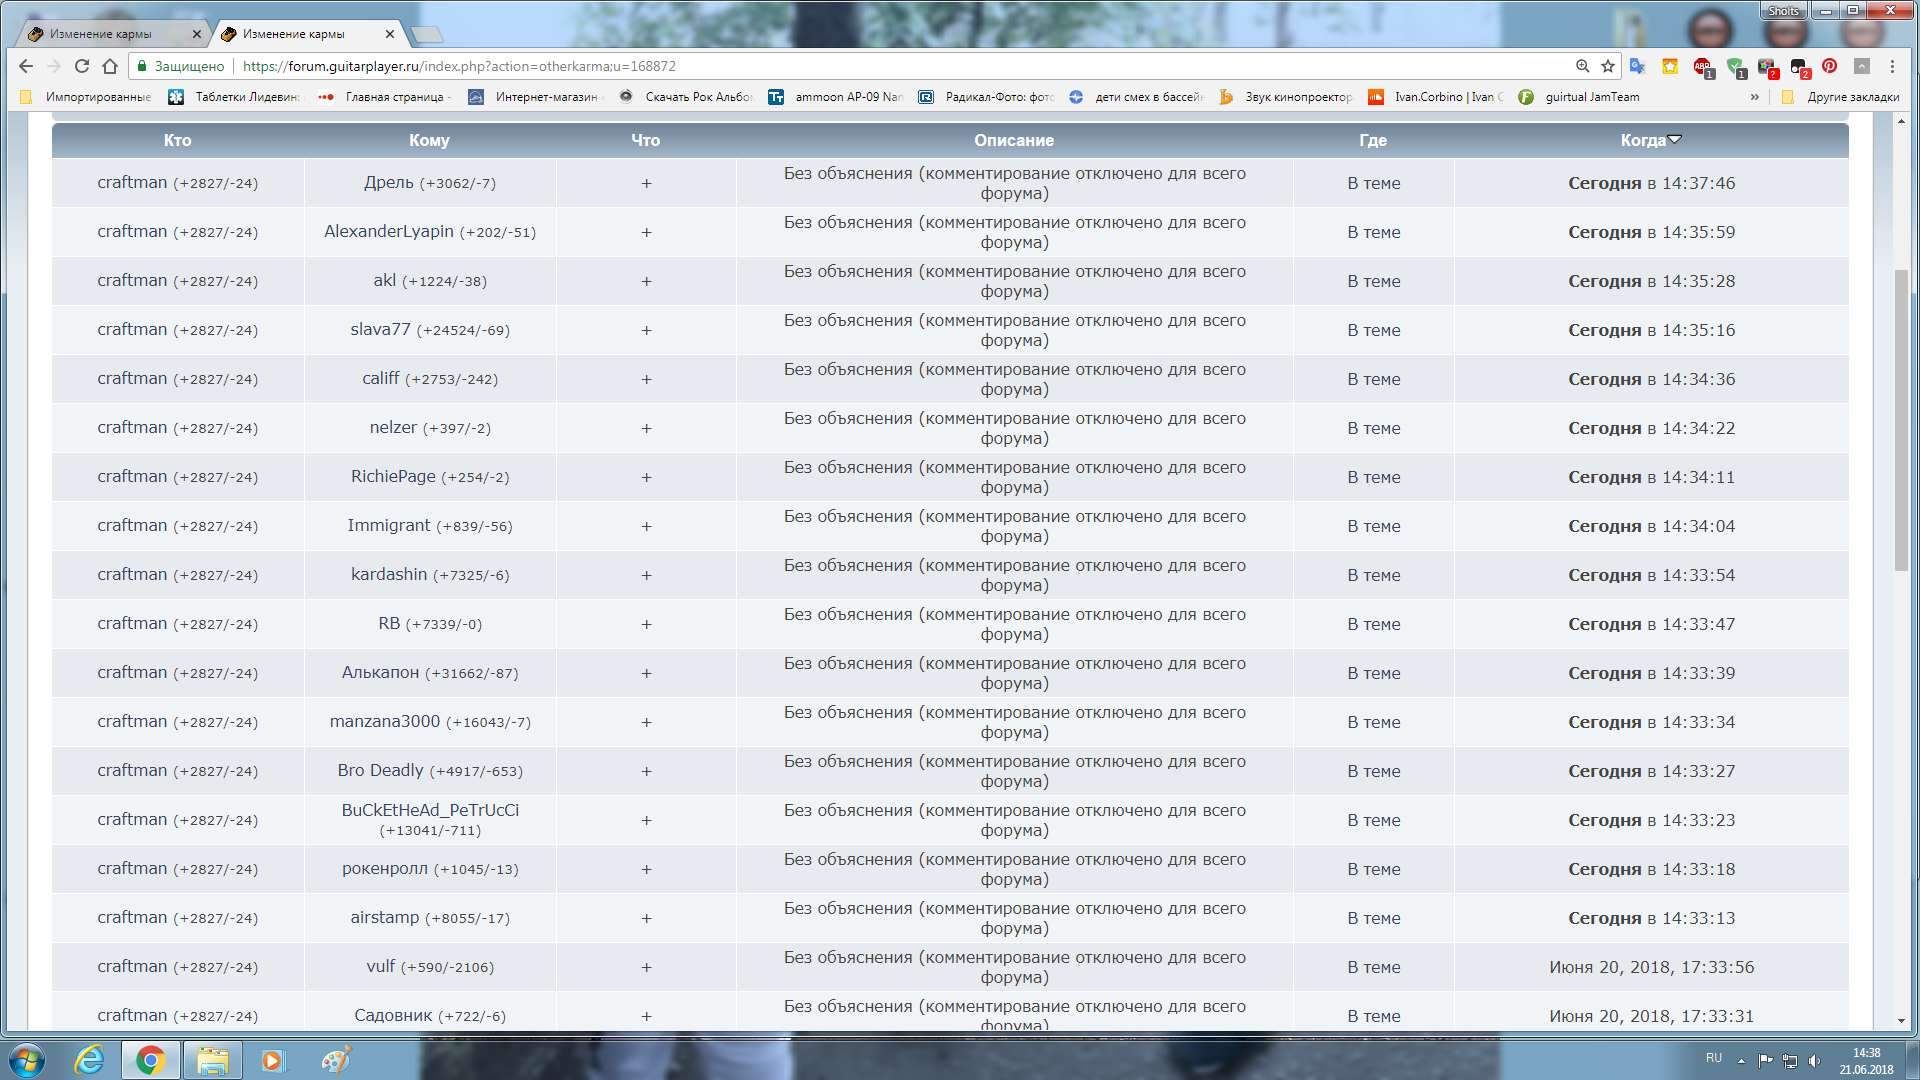Click the page vertical scrollbar thumb
Viewport: 1920px width, 1080px height.
click(x=1901, y=420)
